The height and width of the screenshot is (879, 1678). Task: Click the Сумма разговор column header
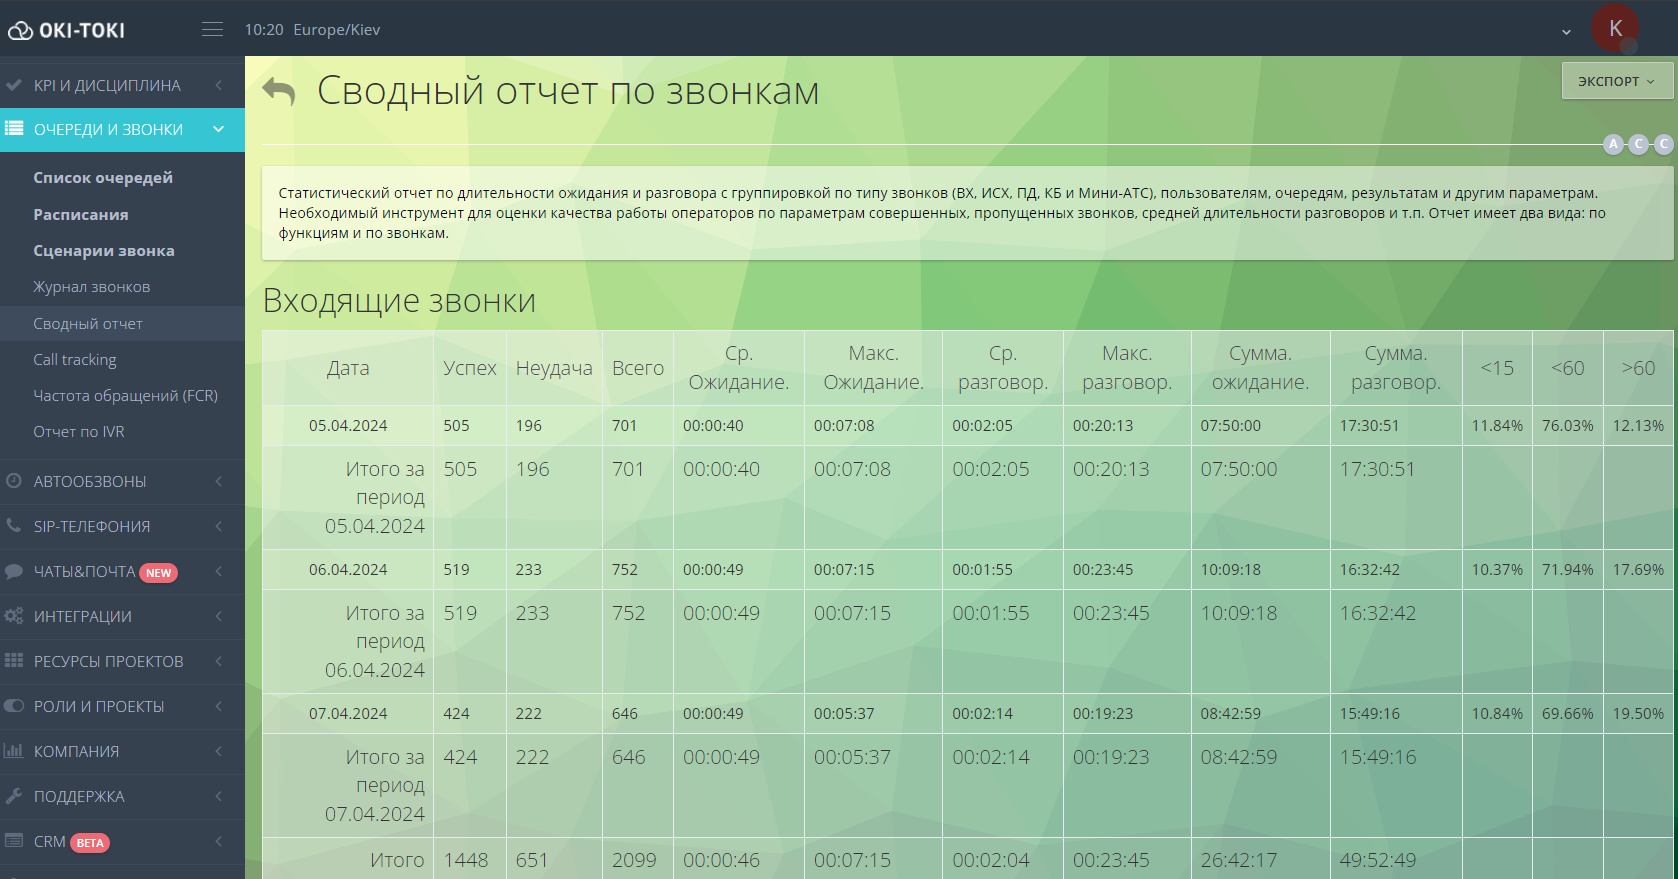tap(1396, 368)
